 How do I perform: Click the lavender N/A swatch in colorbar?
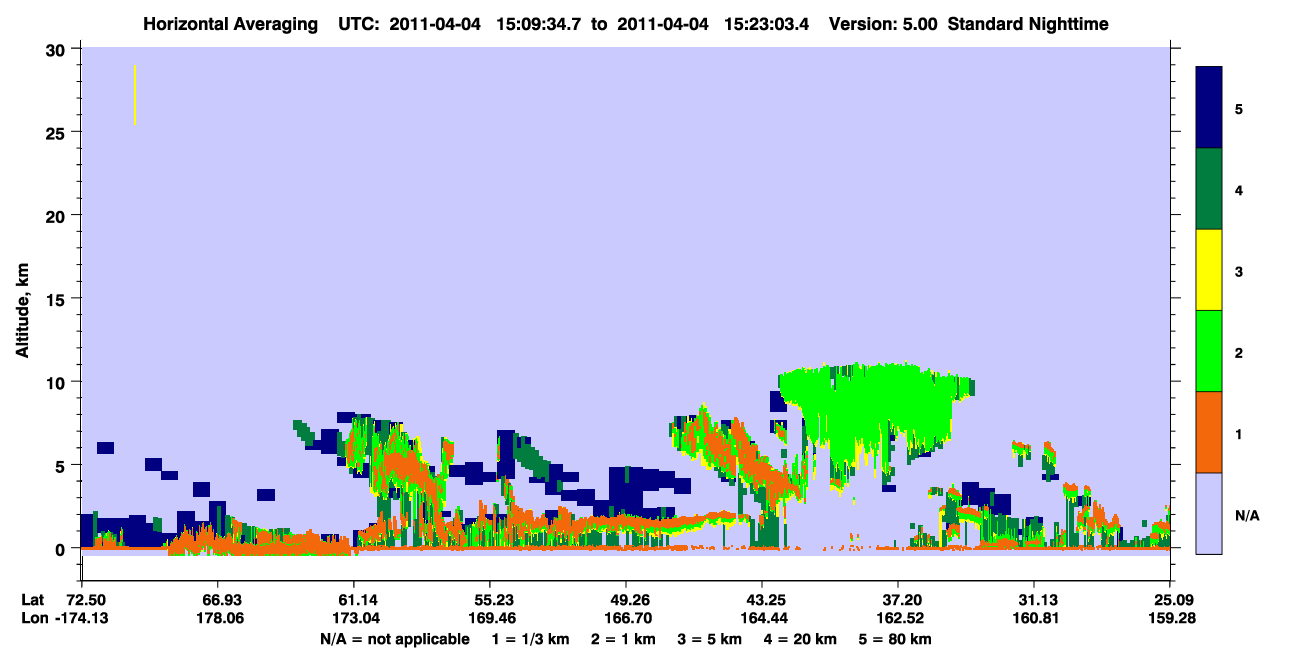pos(1210,512)
